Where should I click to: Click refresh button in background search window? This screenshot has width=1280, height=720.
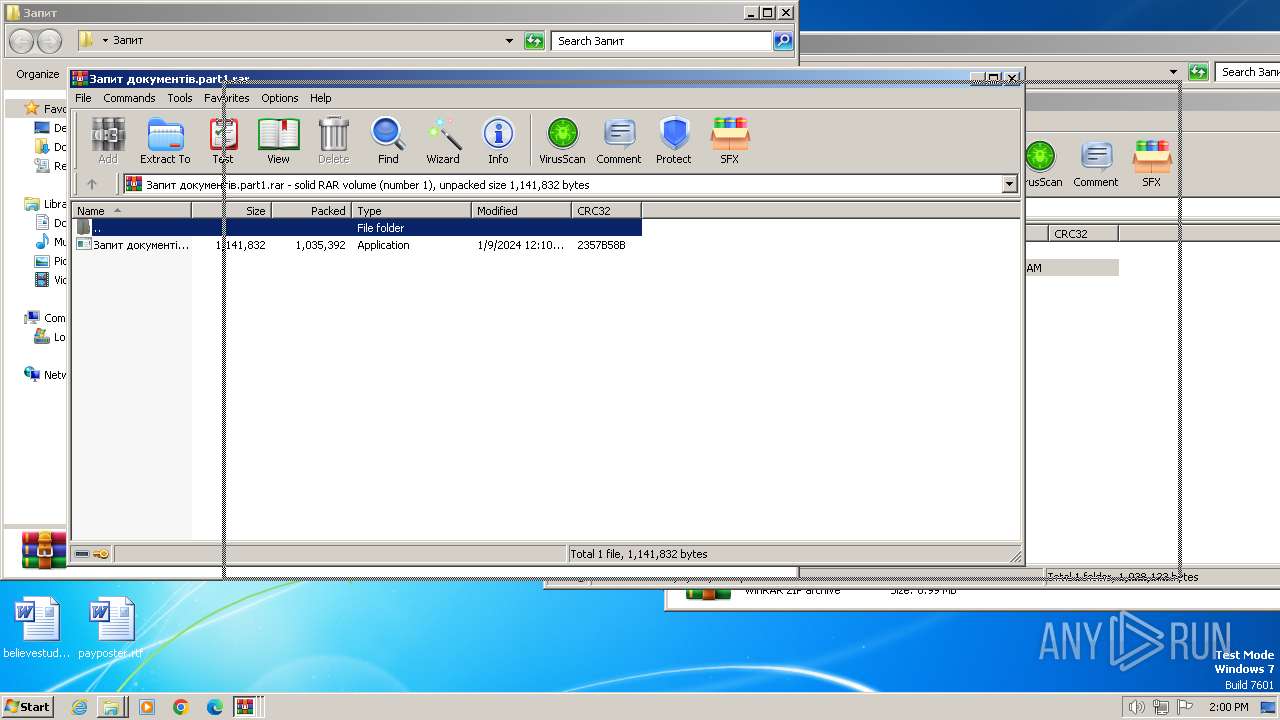(x=1198, y=72)
